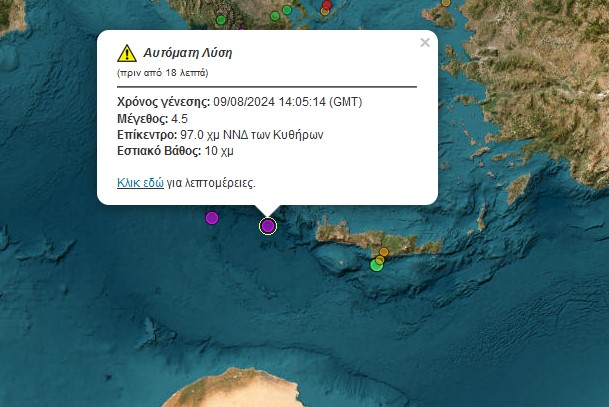Select the middle green marker above the popup
Viewport: 609px width, 407px height.
coord(275,16)
